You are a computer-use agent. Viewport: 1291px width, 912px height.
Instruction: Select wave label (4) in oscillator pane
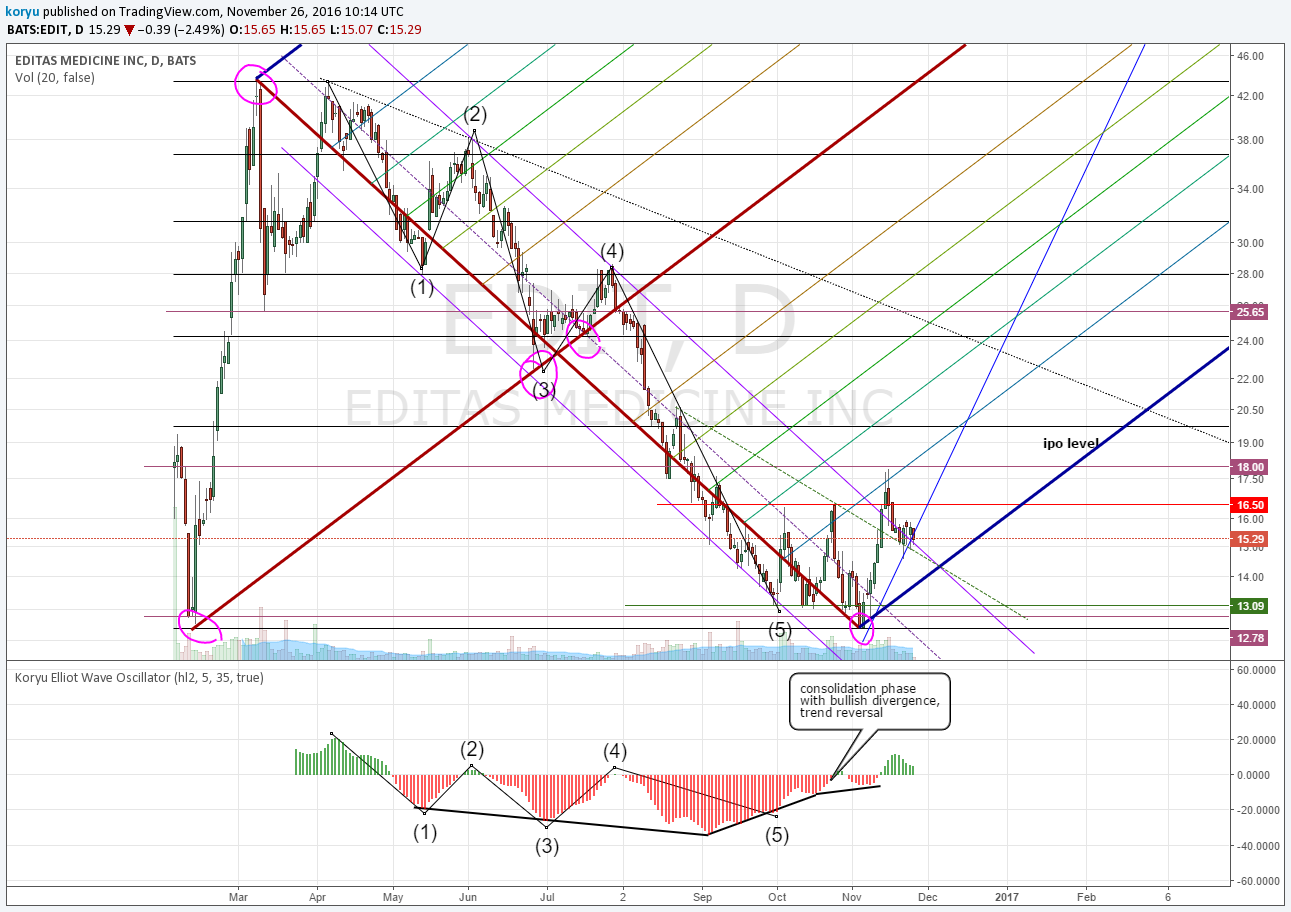[614, 751]
